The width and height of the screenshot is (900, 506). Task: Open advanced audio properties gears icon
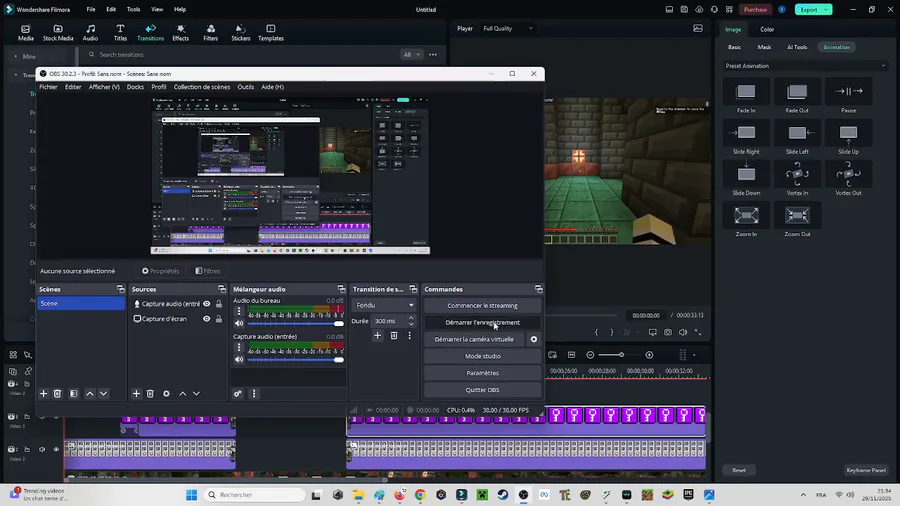pyautogui.click(x=238, y=393)
